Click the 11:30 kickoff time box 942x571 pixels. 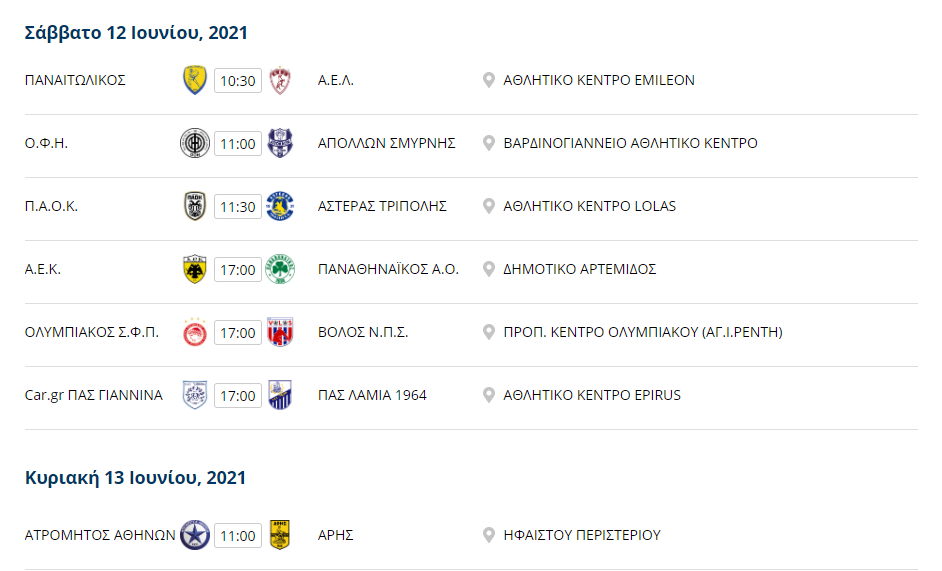click(238, 207)
